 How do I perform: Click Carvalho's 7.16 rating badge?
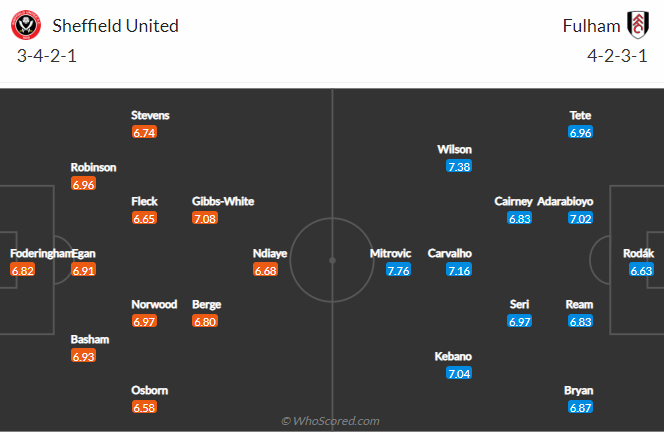tap(459, 270)
